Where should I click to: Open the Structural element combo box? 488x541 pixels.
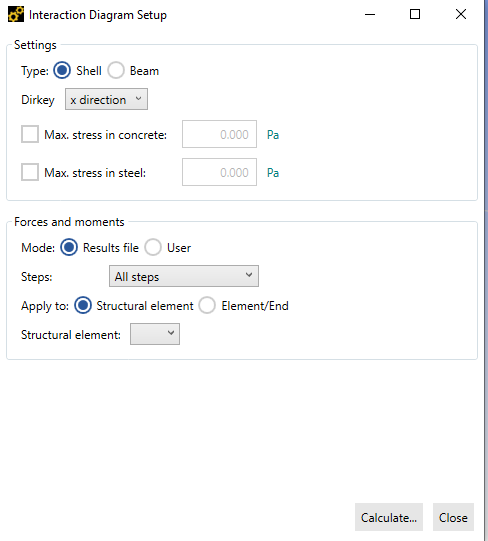pos(155,334)
